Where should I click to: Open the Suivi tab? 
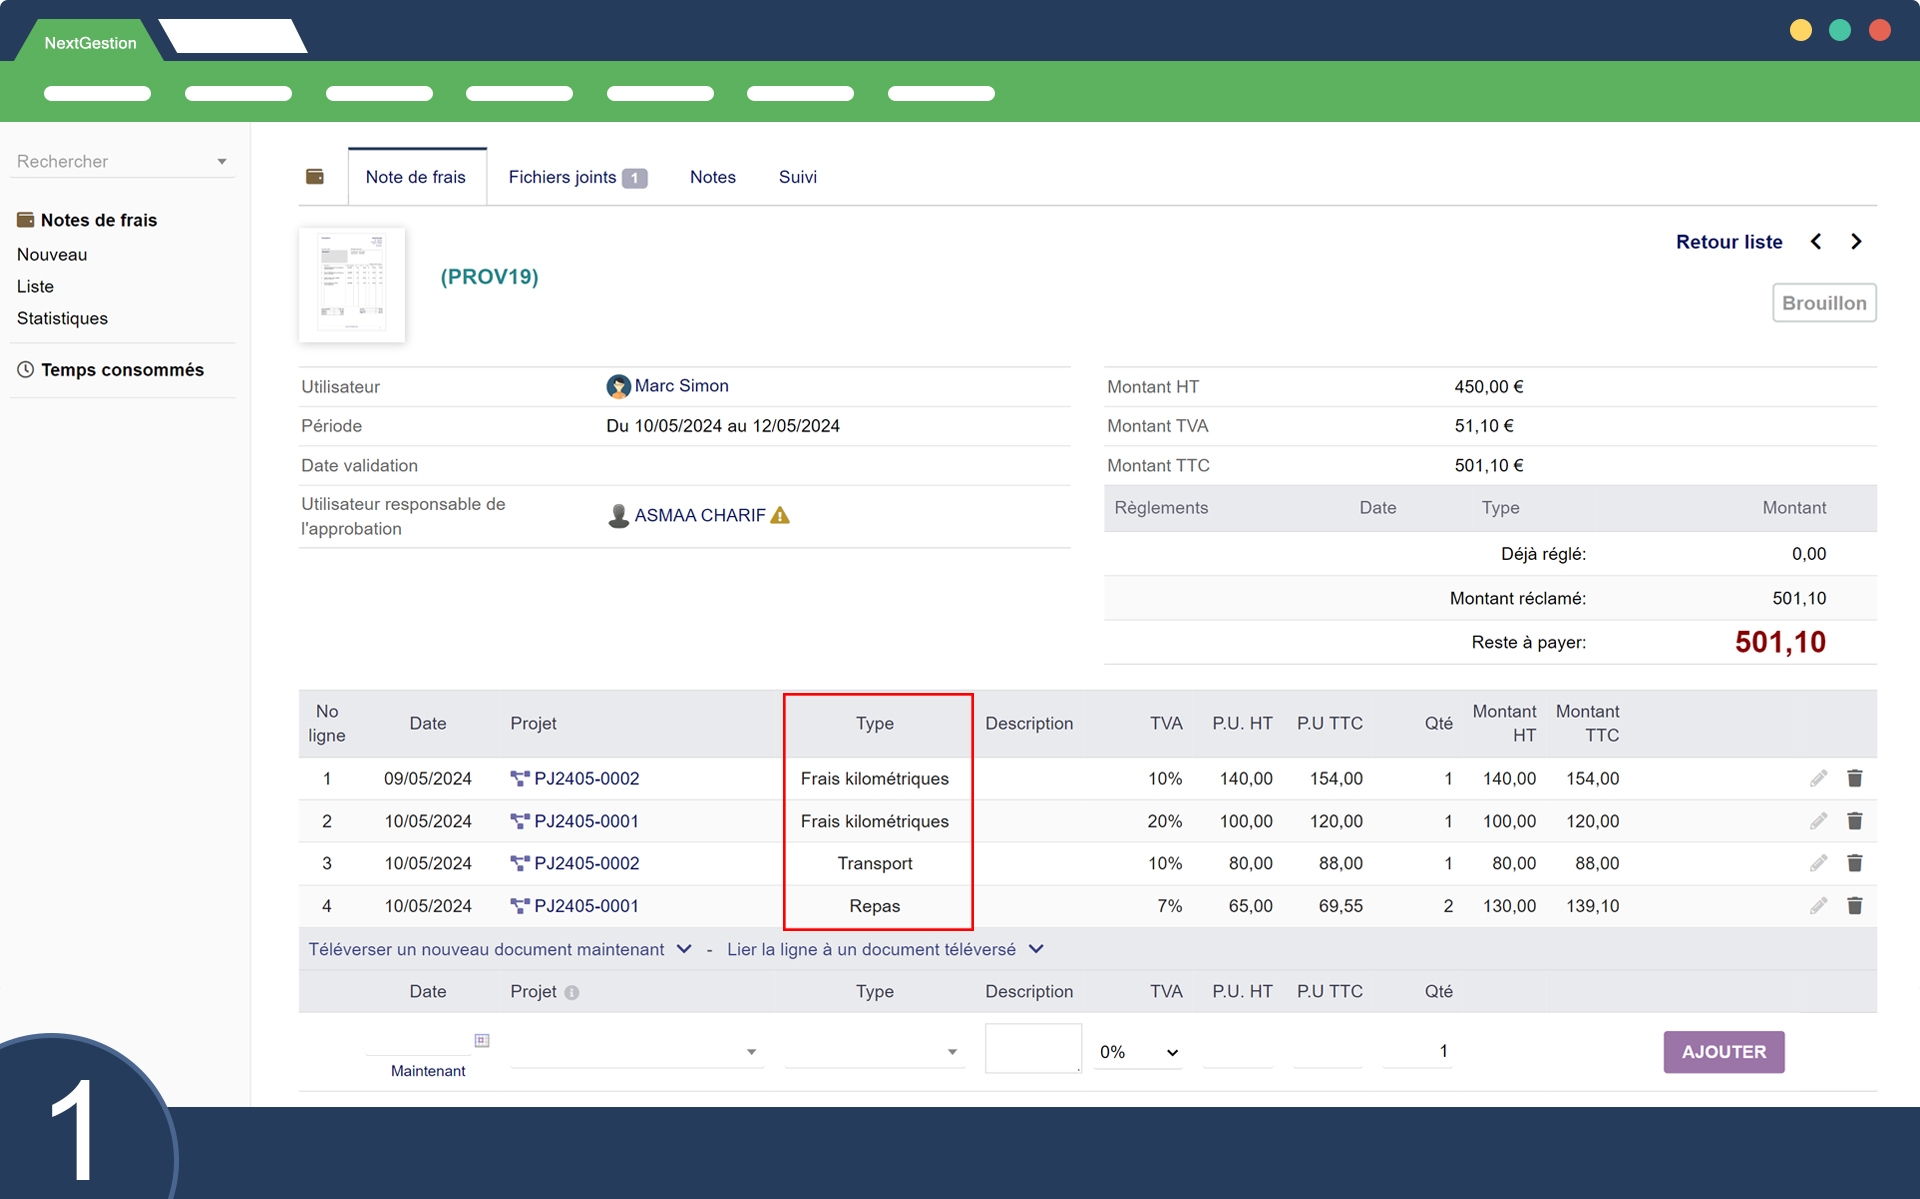(797, 177)
